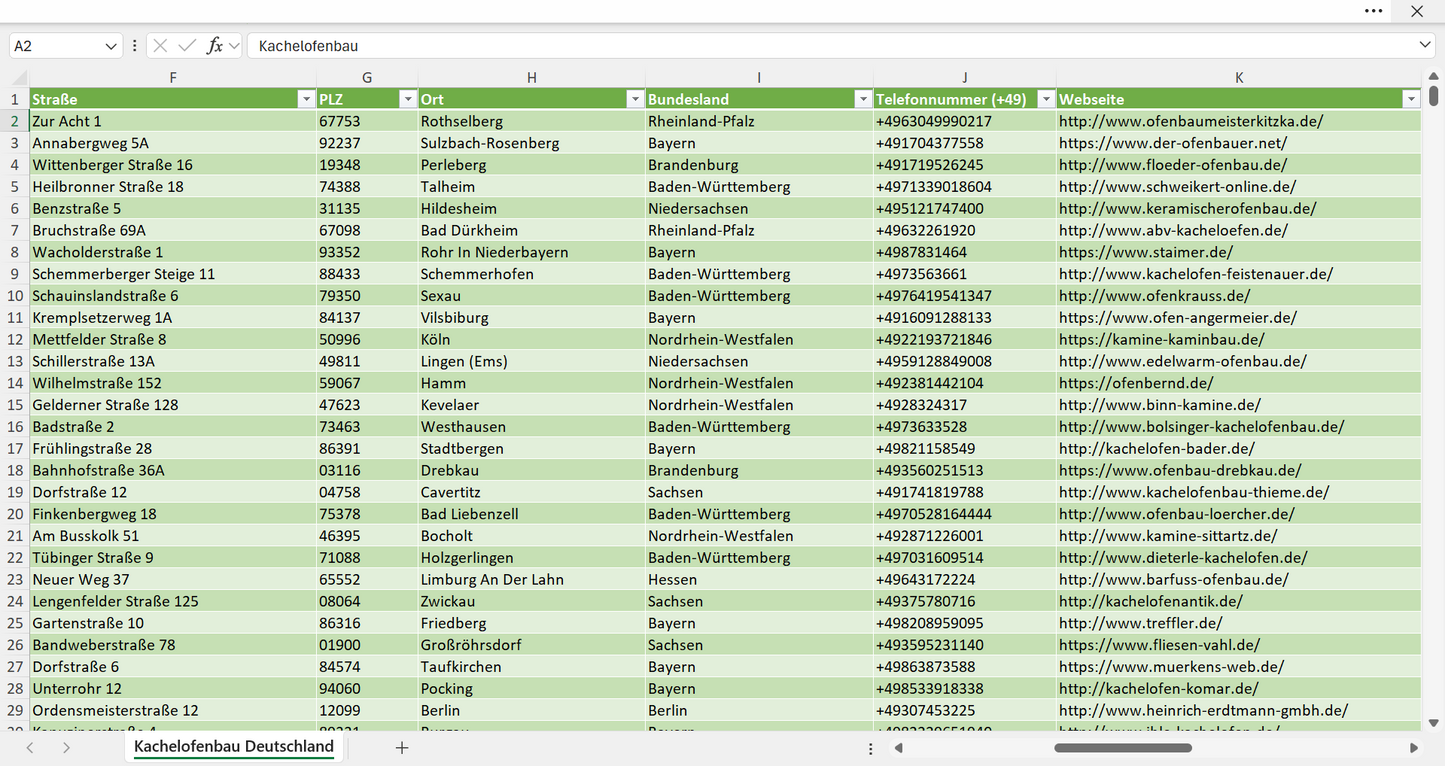1445x766 pixels.
Task: Click the select all corner triangle
Action: (x=20, y=78)
